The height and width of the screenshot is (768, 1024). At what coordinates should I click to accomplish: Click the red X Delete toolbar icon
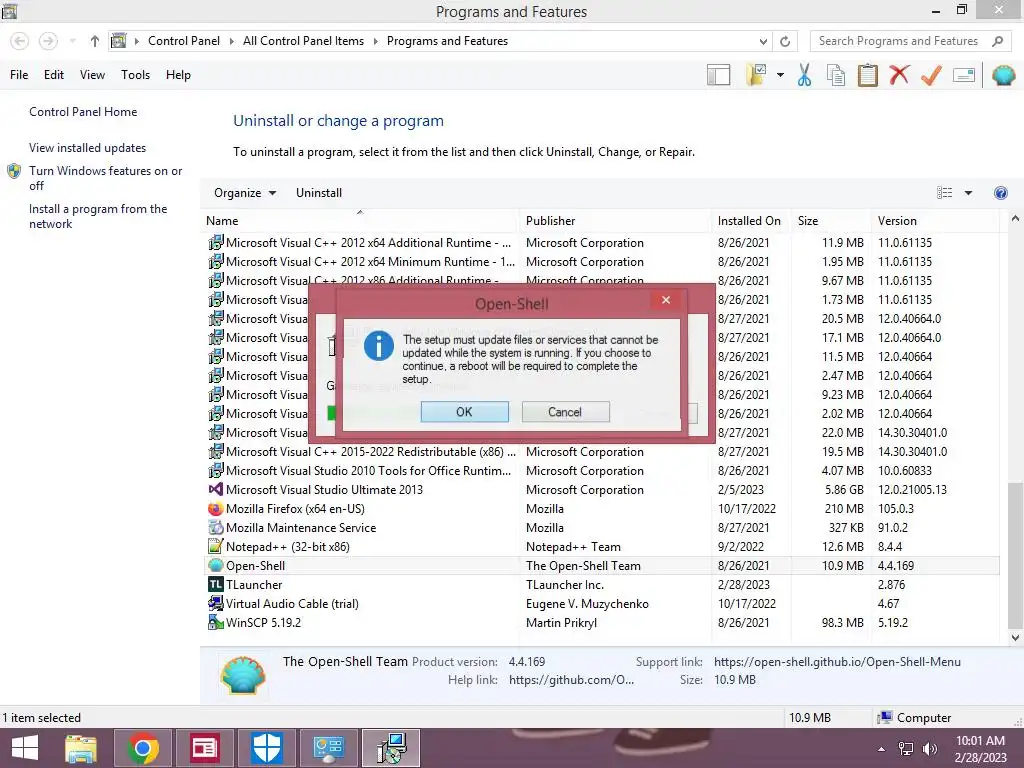tap(899, 75)
